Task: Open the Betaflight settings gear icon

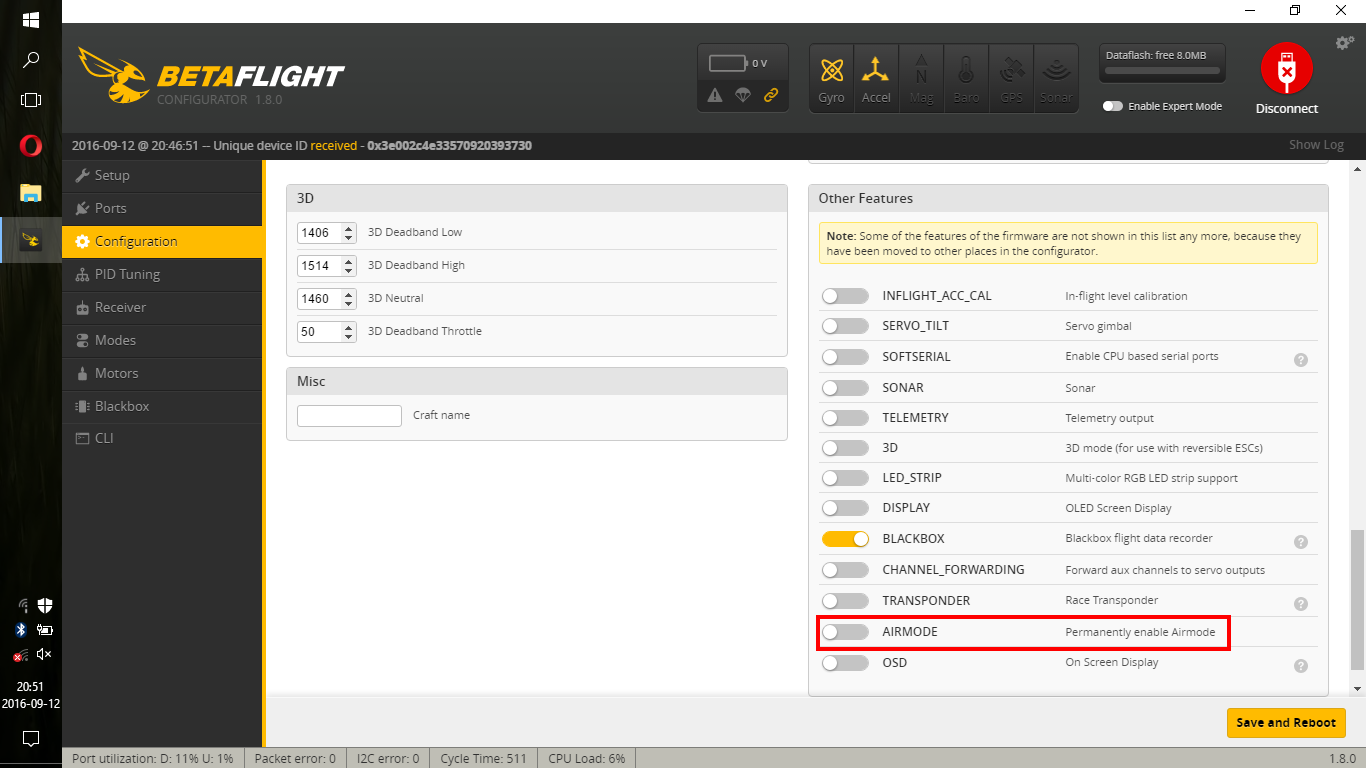Action: pos(1344,43)
